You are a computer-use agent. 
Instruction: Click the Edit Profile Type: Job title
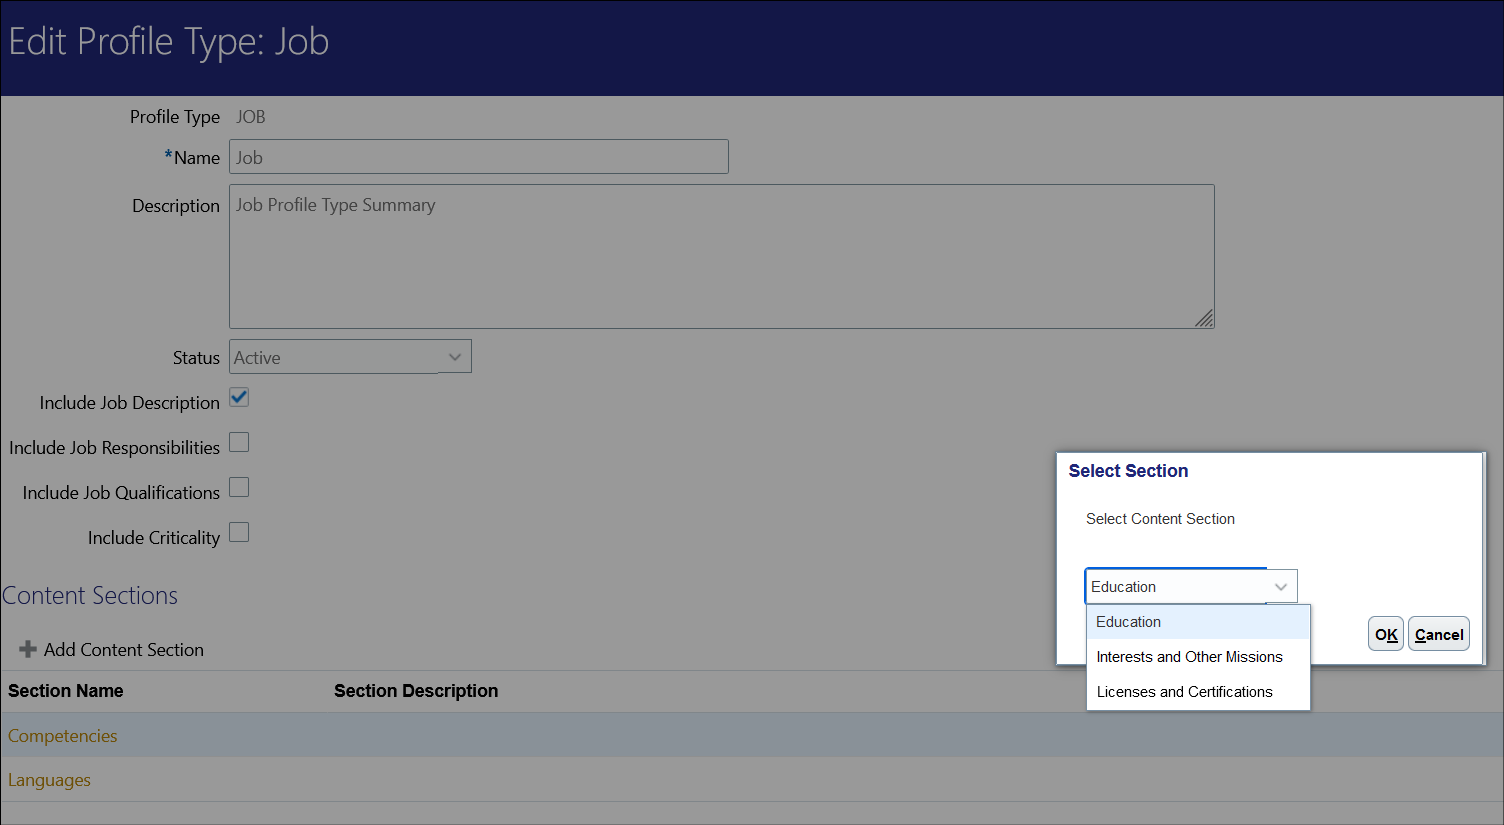tap(169, 42)
